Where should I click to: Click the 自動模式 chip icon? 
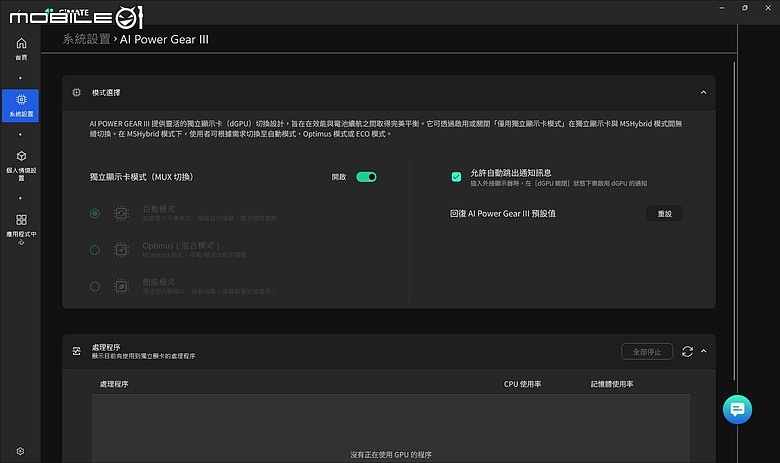pyautogui.click(x=121, y=213)
